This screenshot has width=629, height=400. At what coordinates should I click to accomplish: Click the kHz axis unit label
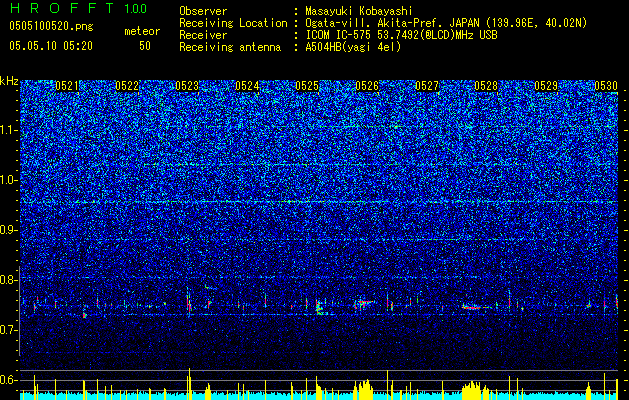[x=9, y=81]
